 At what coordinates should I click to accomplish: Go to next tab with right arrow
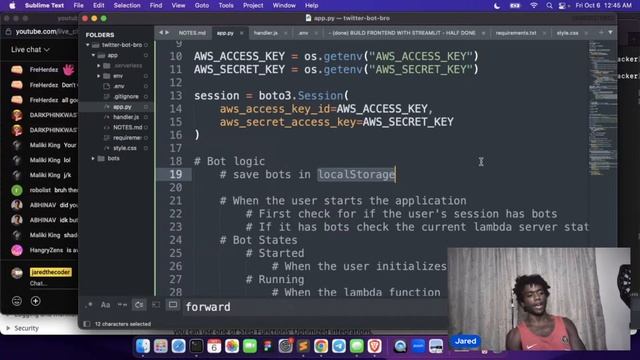(x=167, y=33)
